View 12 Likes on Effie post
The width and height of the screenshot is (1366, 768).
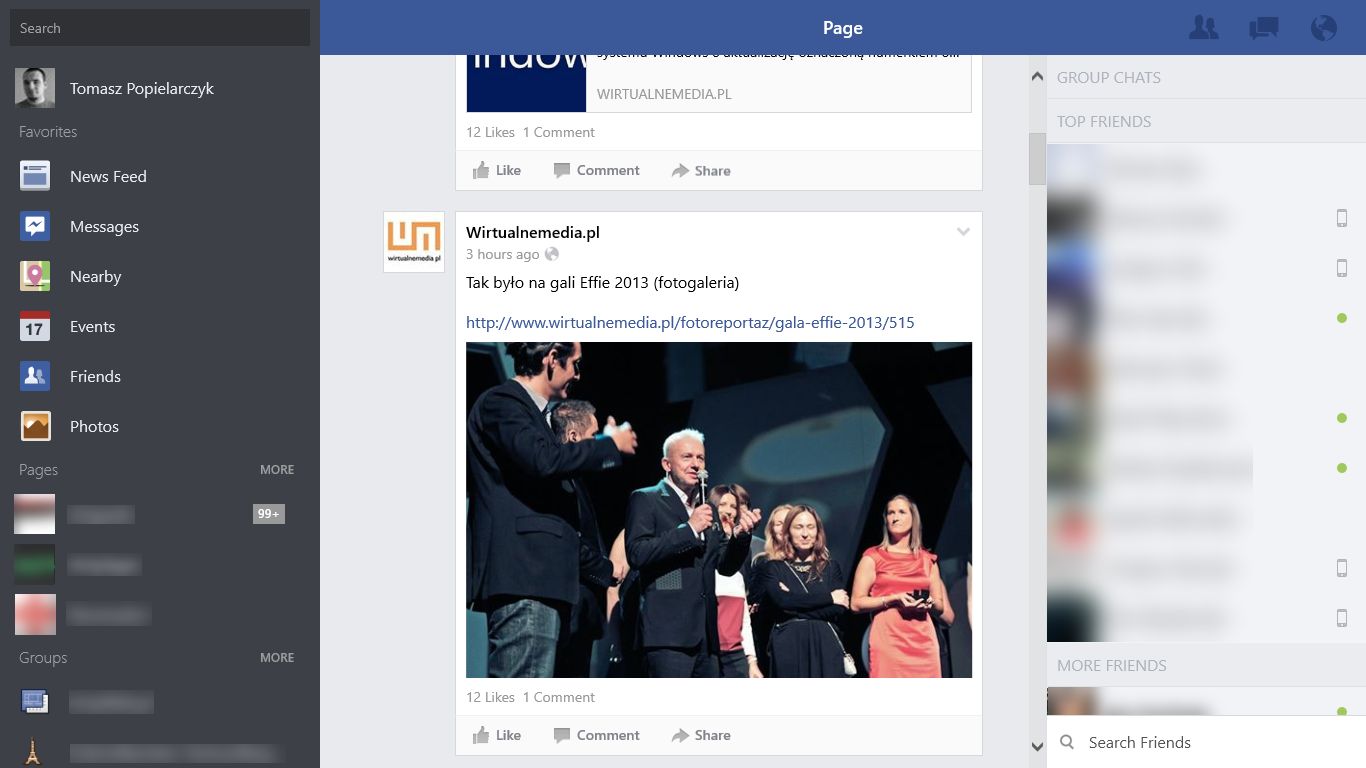(490, 697)
